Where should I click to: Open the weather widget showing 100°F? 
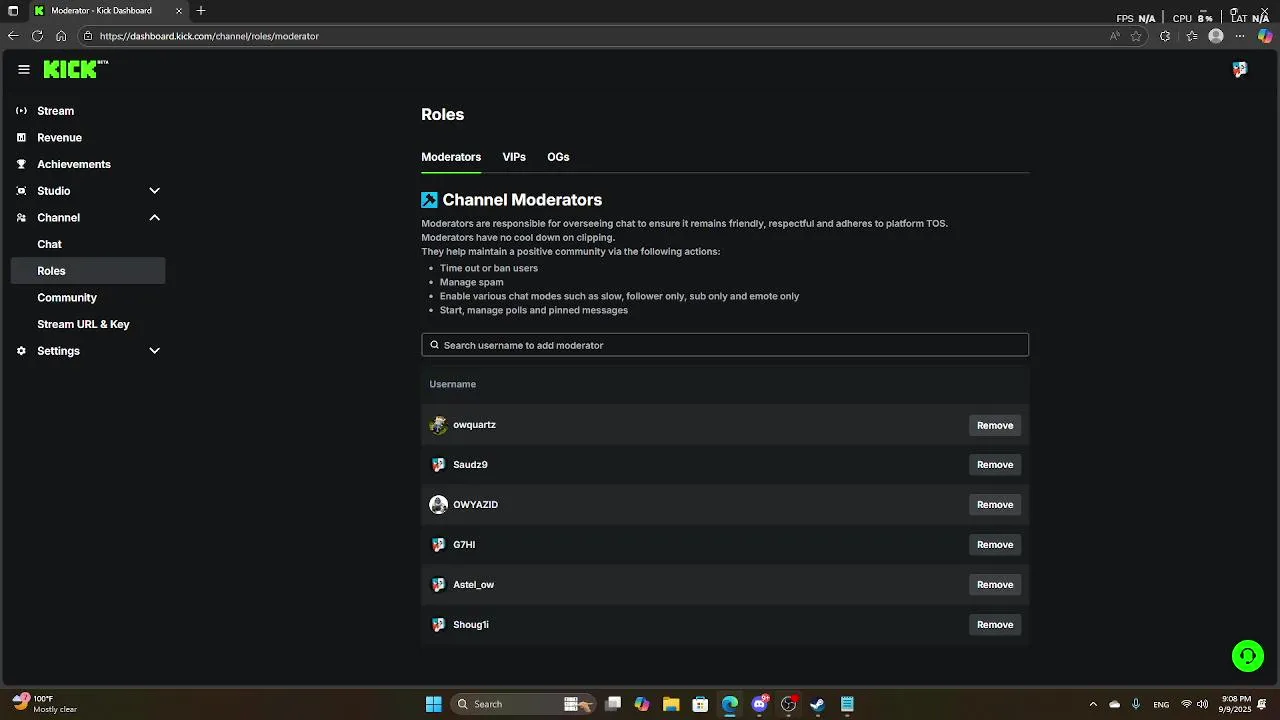[45, 704]
